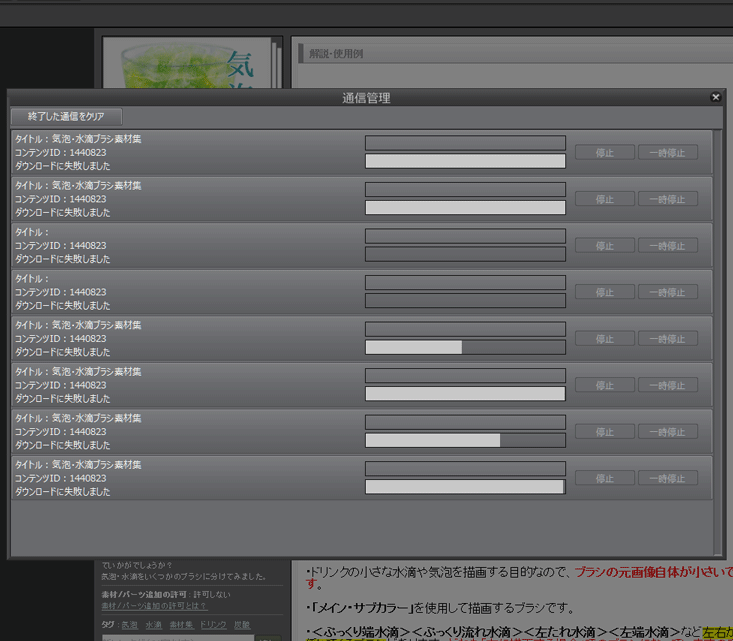Open the 炭酸 tag link
Image resolution: width=733 pixels, height=641 pixels.
242,625
